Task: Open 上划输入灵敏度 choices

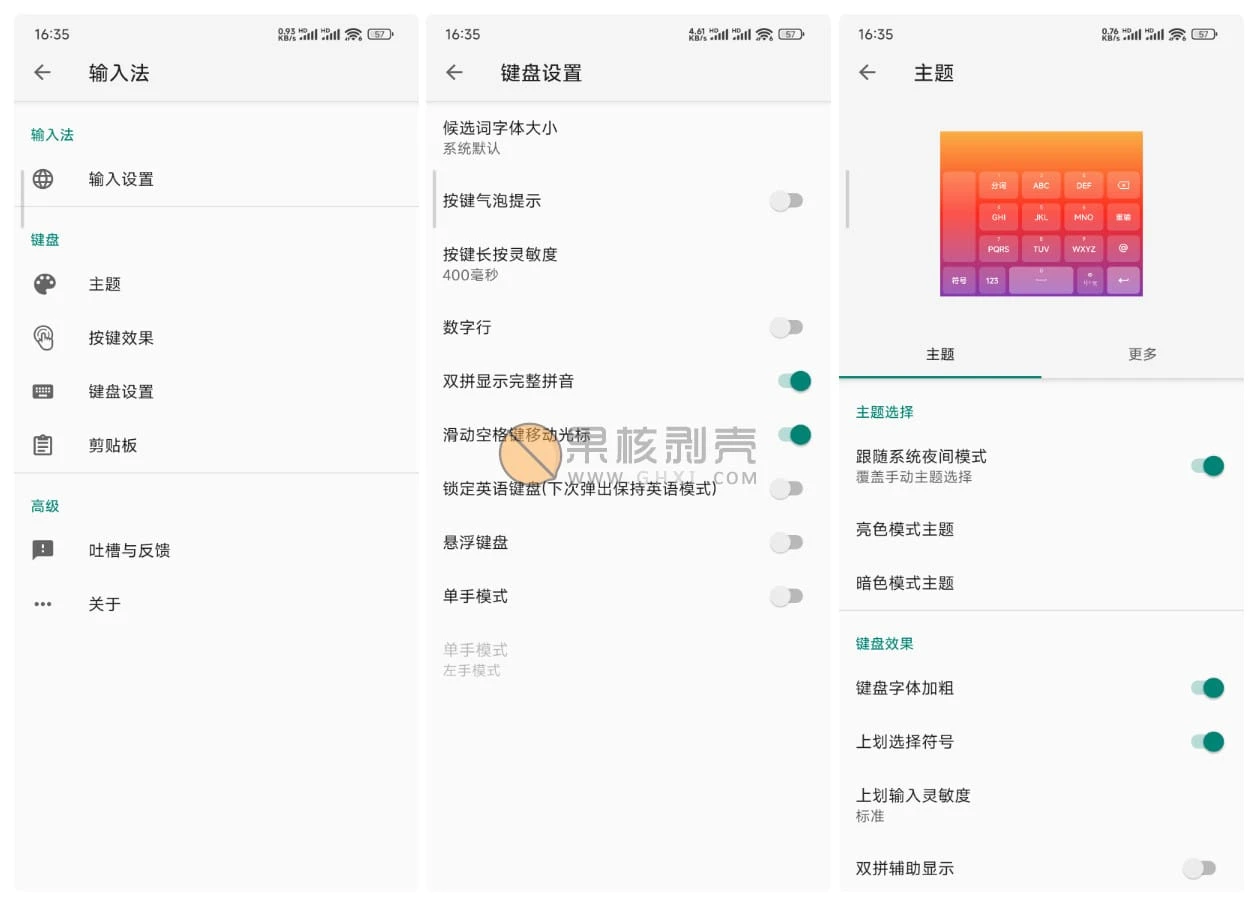Action: pyautogui.click(x=913, y=805)
